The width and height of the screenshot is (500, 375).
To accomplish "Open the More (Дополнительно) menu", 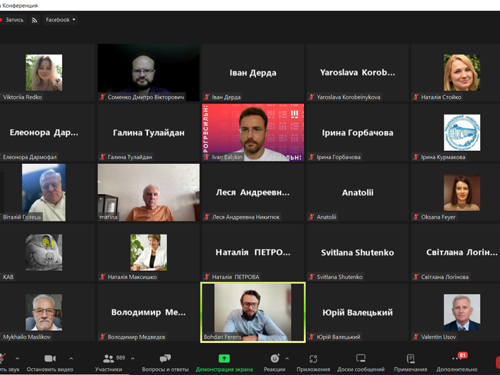I will tap(457, 359).
